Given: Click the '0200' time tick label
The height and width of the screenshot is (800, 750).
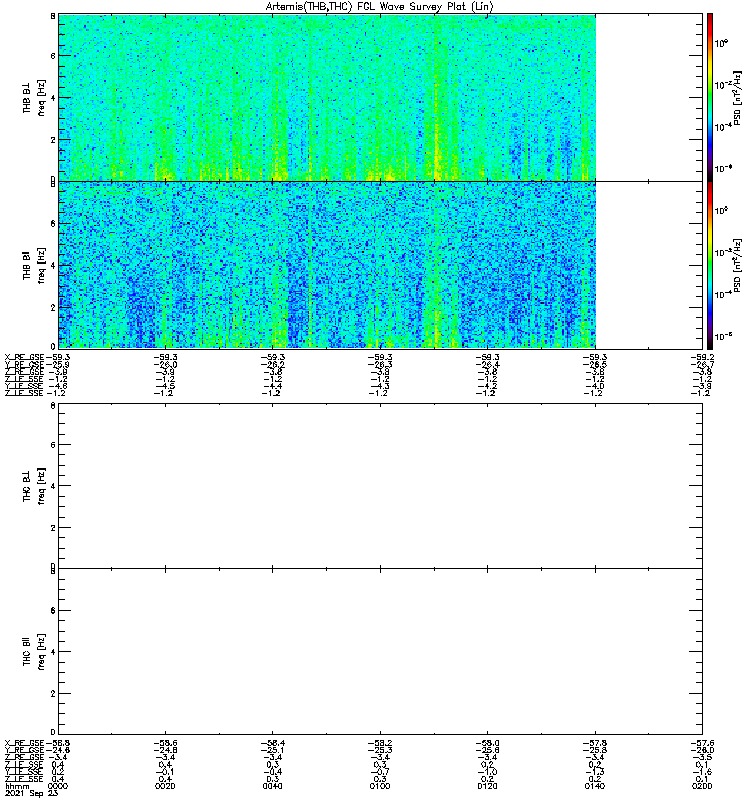Looking at the screenshot, I should (702, 786).
